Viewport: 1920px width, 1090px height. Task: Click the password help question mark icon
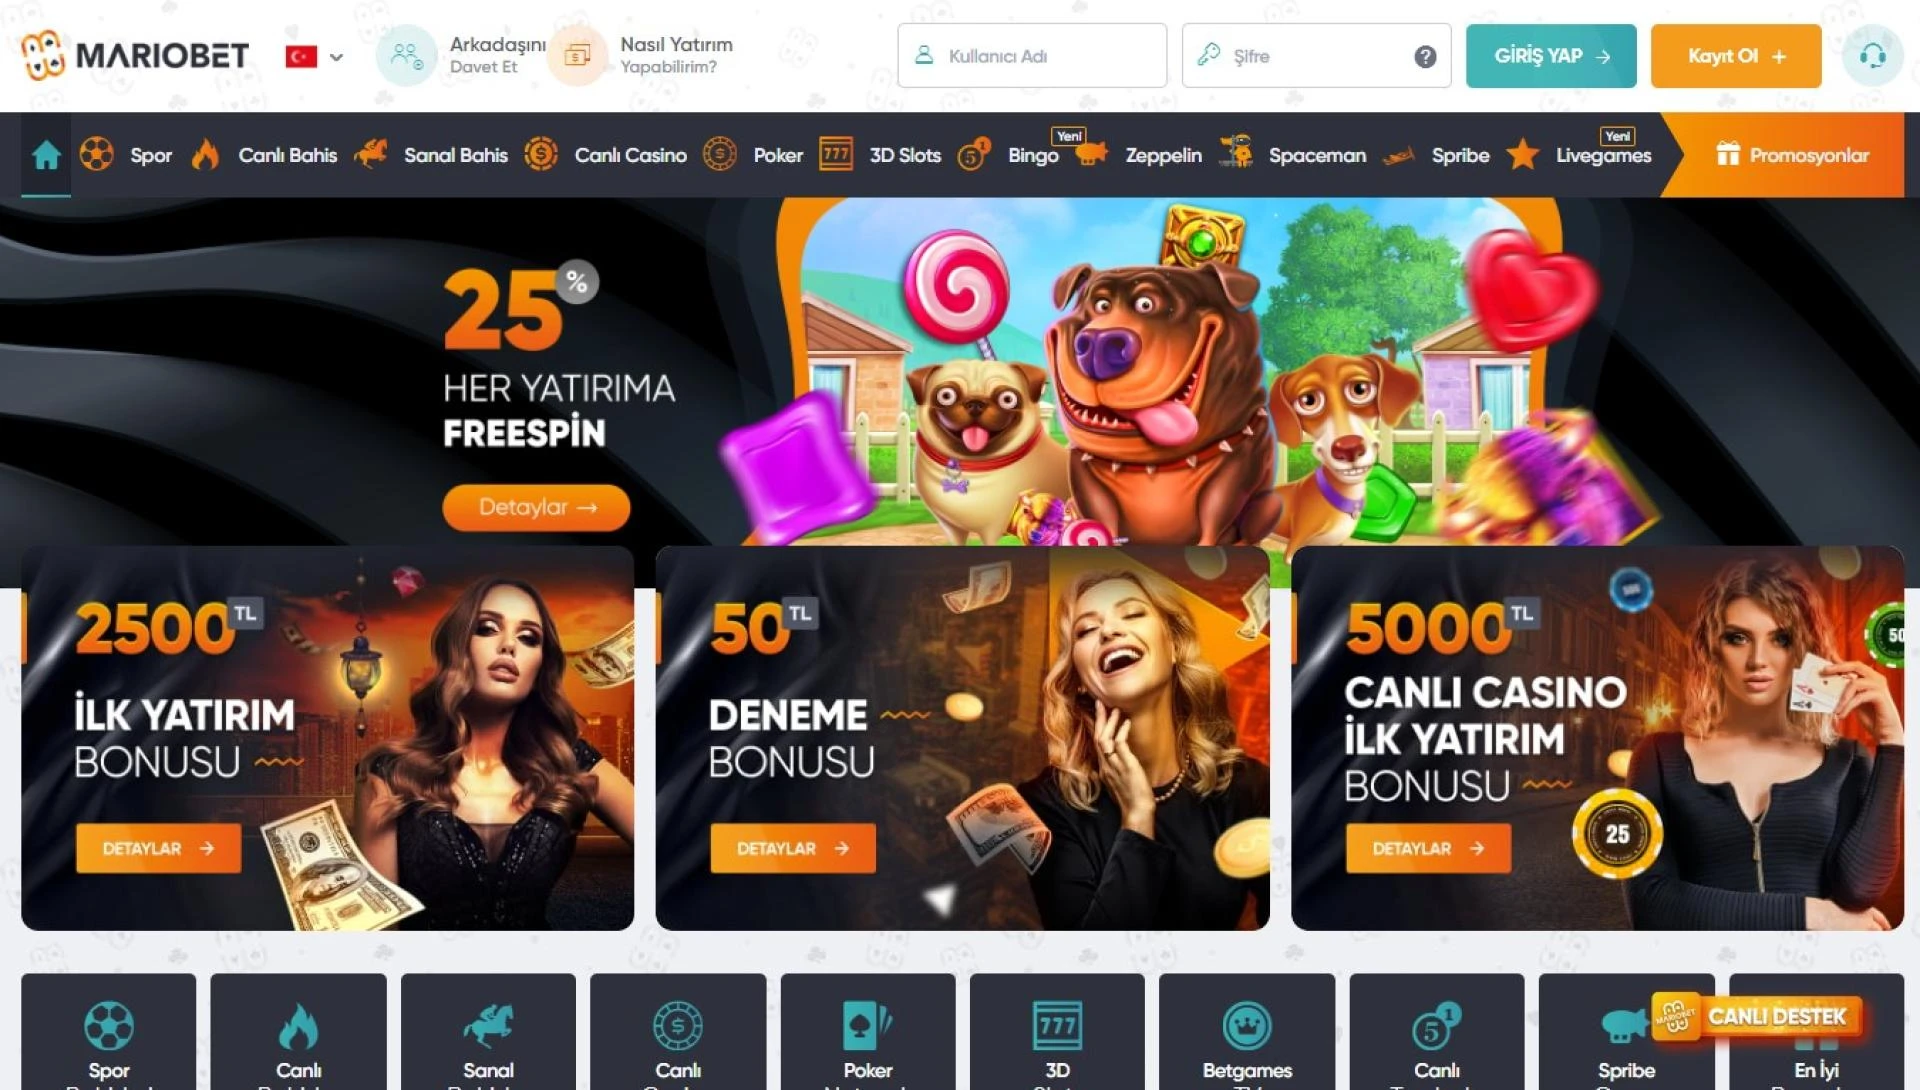click(1425, 57)
